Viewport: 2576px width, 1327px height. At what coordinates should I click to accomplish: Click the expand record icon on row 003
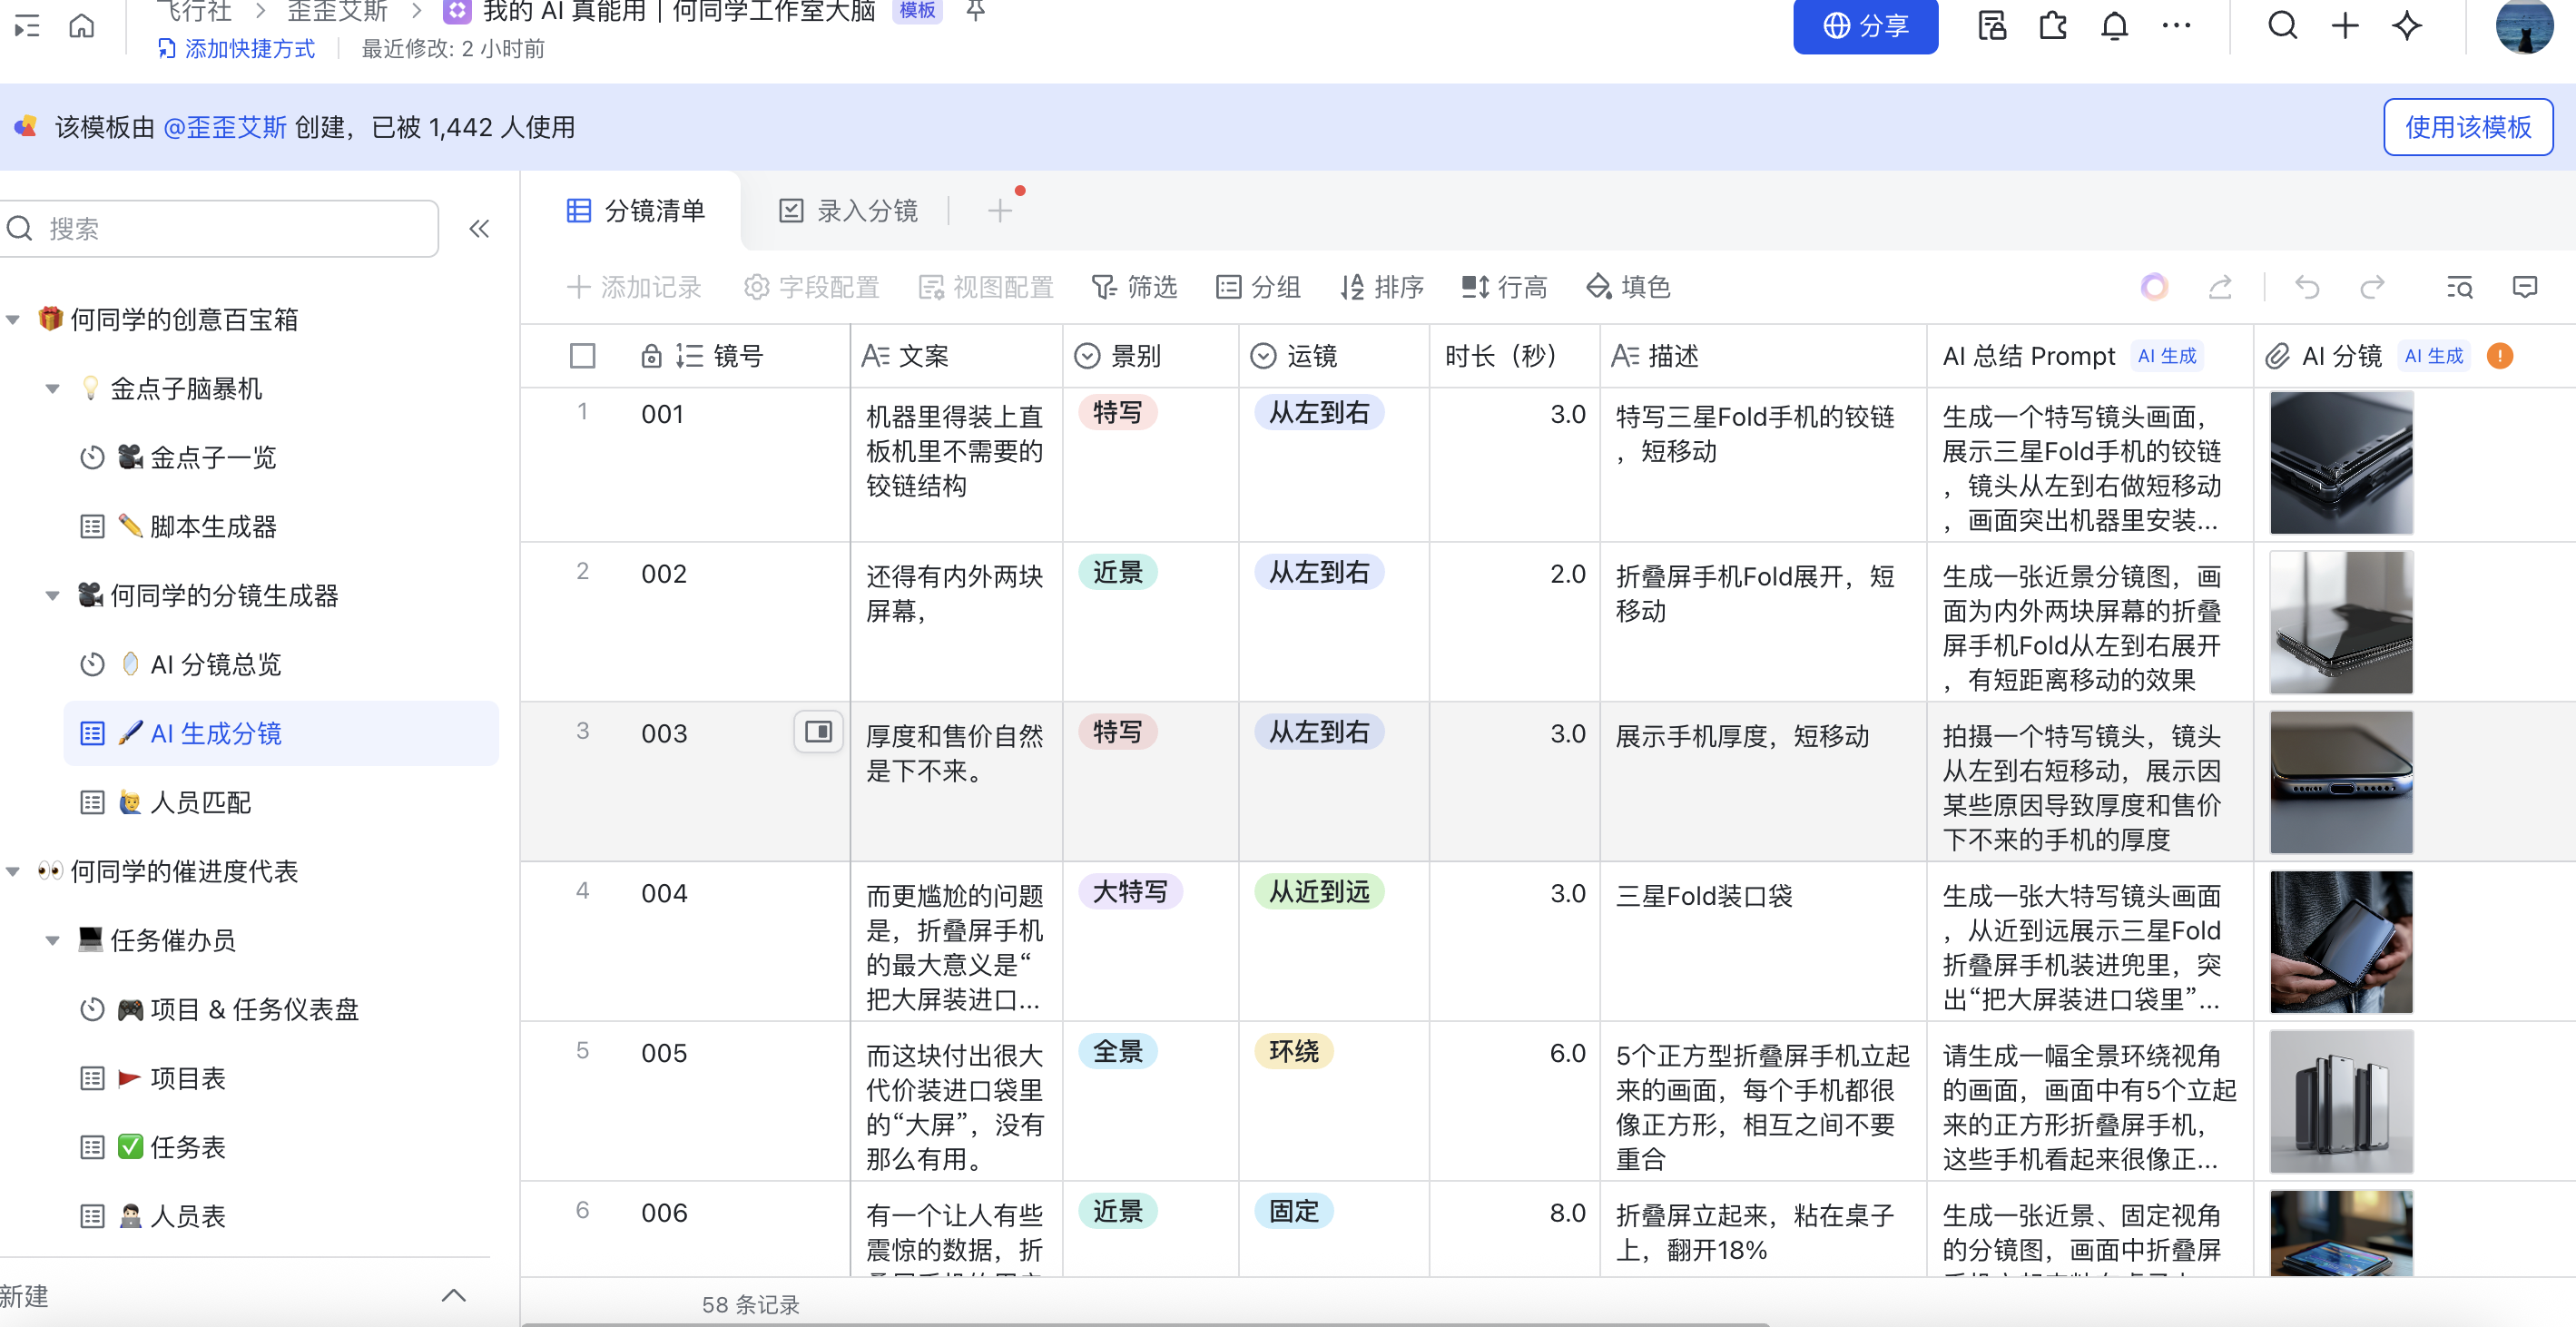pos(817,732)
